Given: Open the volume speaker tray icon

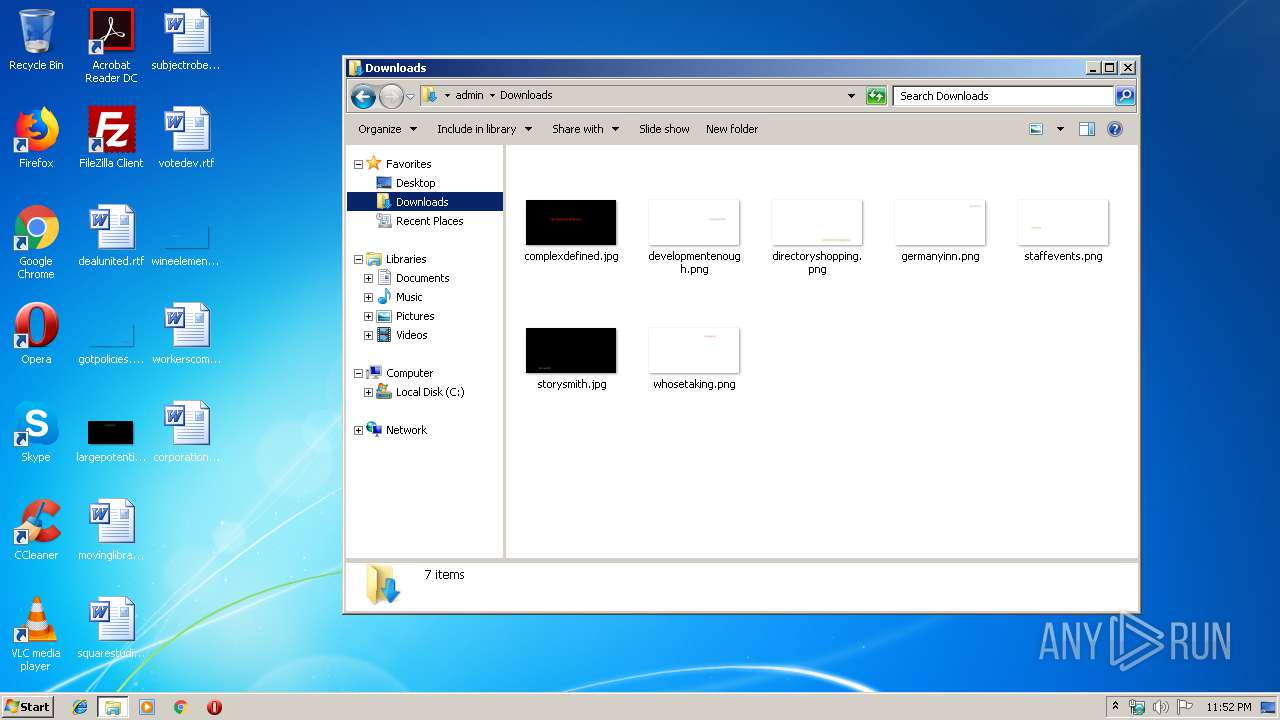Looking at the screenshot, I should click(x=1160, y=707).
